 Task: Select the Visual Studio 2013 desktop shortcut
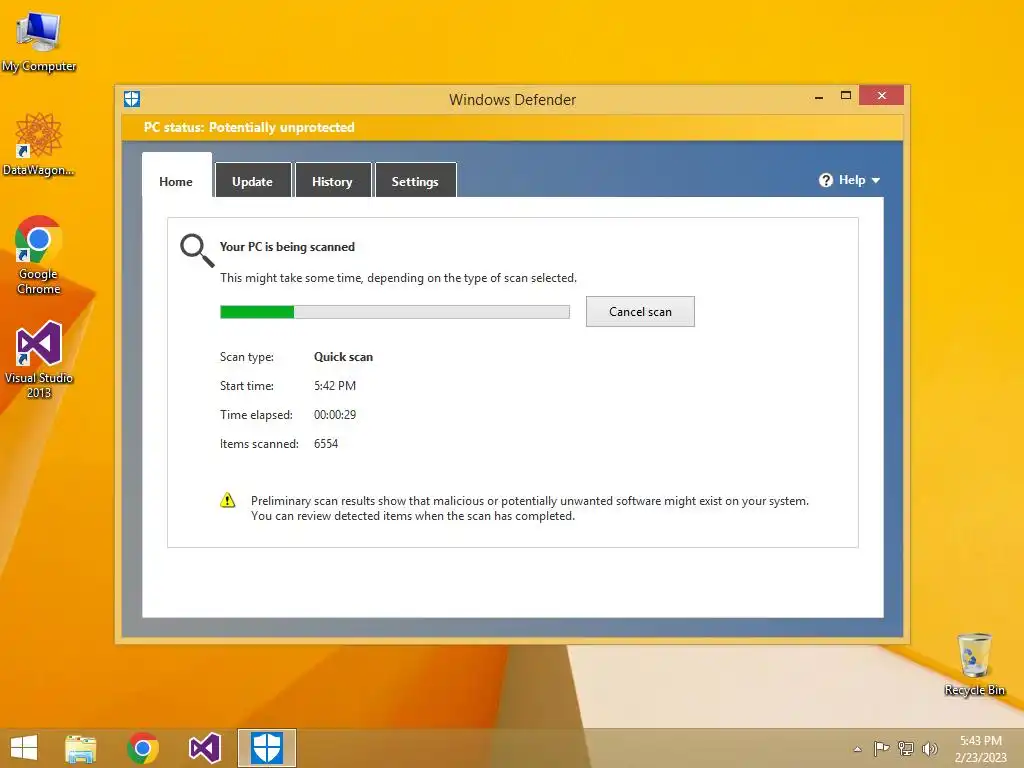pos(39,359)
